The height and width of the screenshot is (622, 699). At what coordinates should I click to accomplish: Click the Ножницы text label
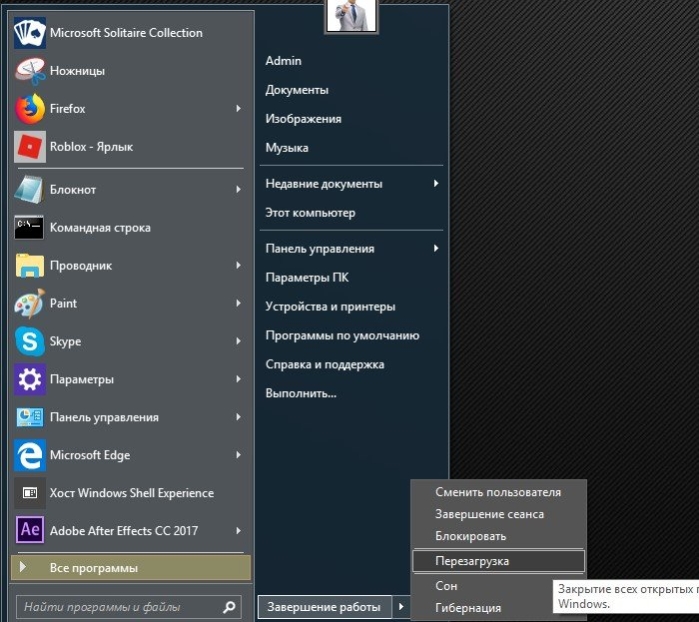78,70
